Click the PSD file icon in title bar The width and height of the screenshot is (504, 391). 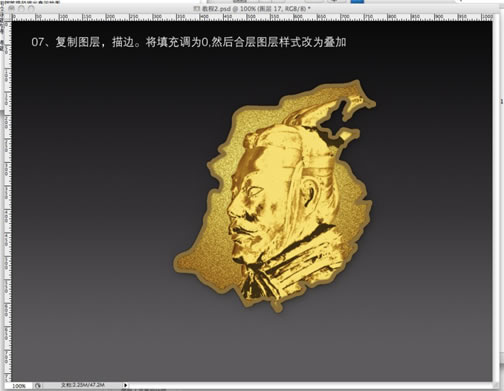click(x=197, y=9)
